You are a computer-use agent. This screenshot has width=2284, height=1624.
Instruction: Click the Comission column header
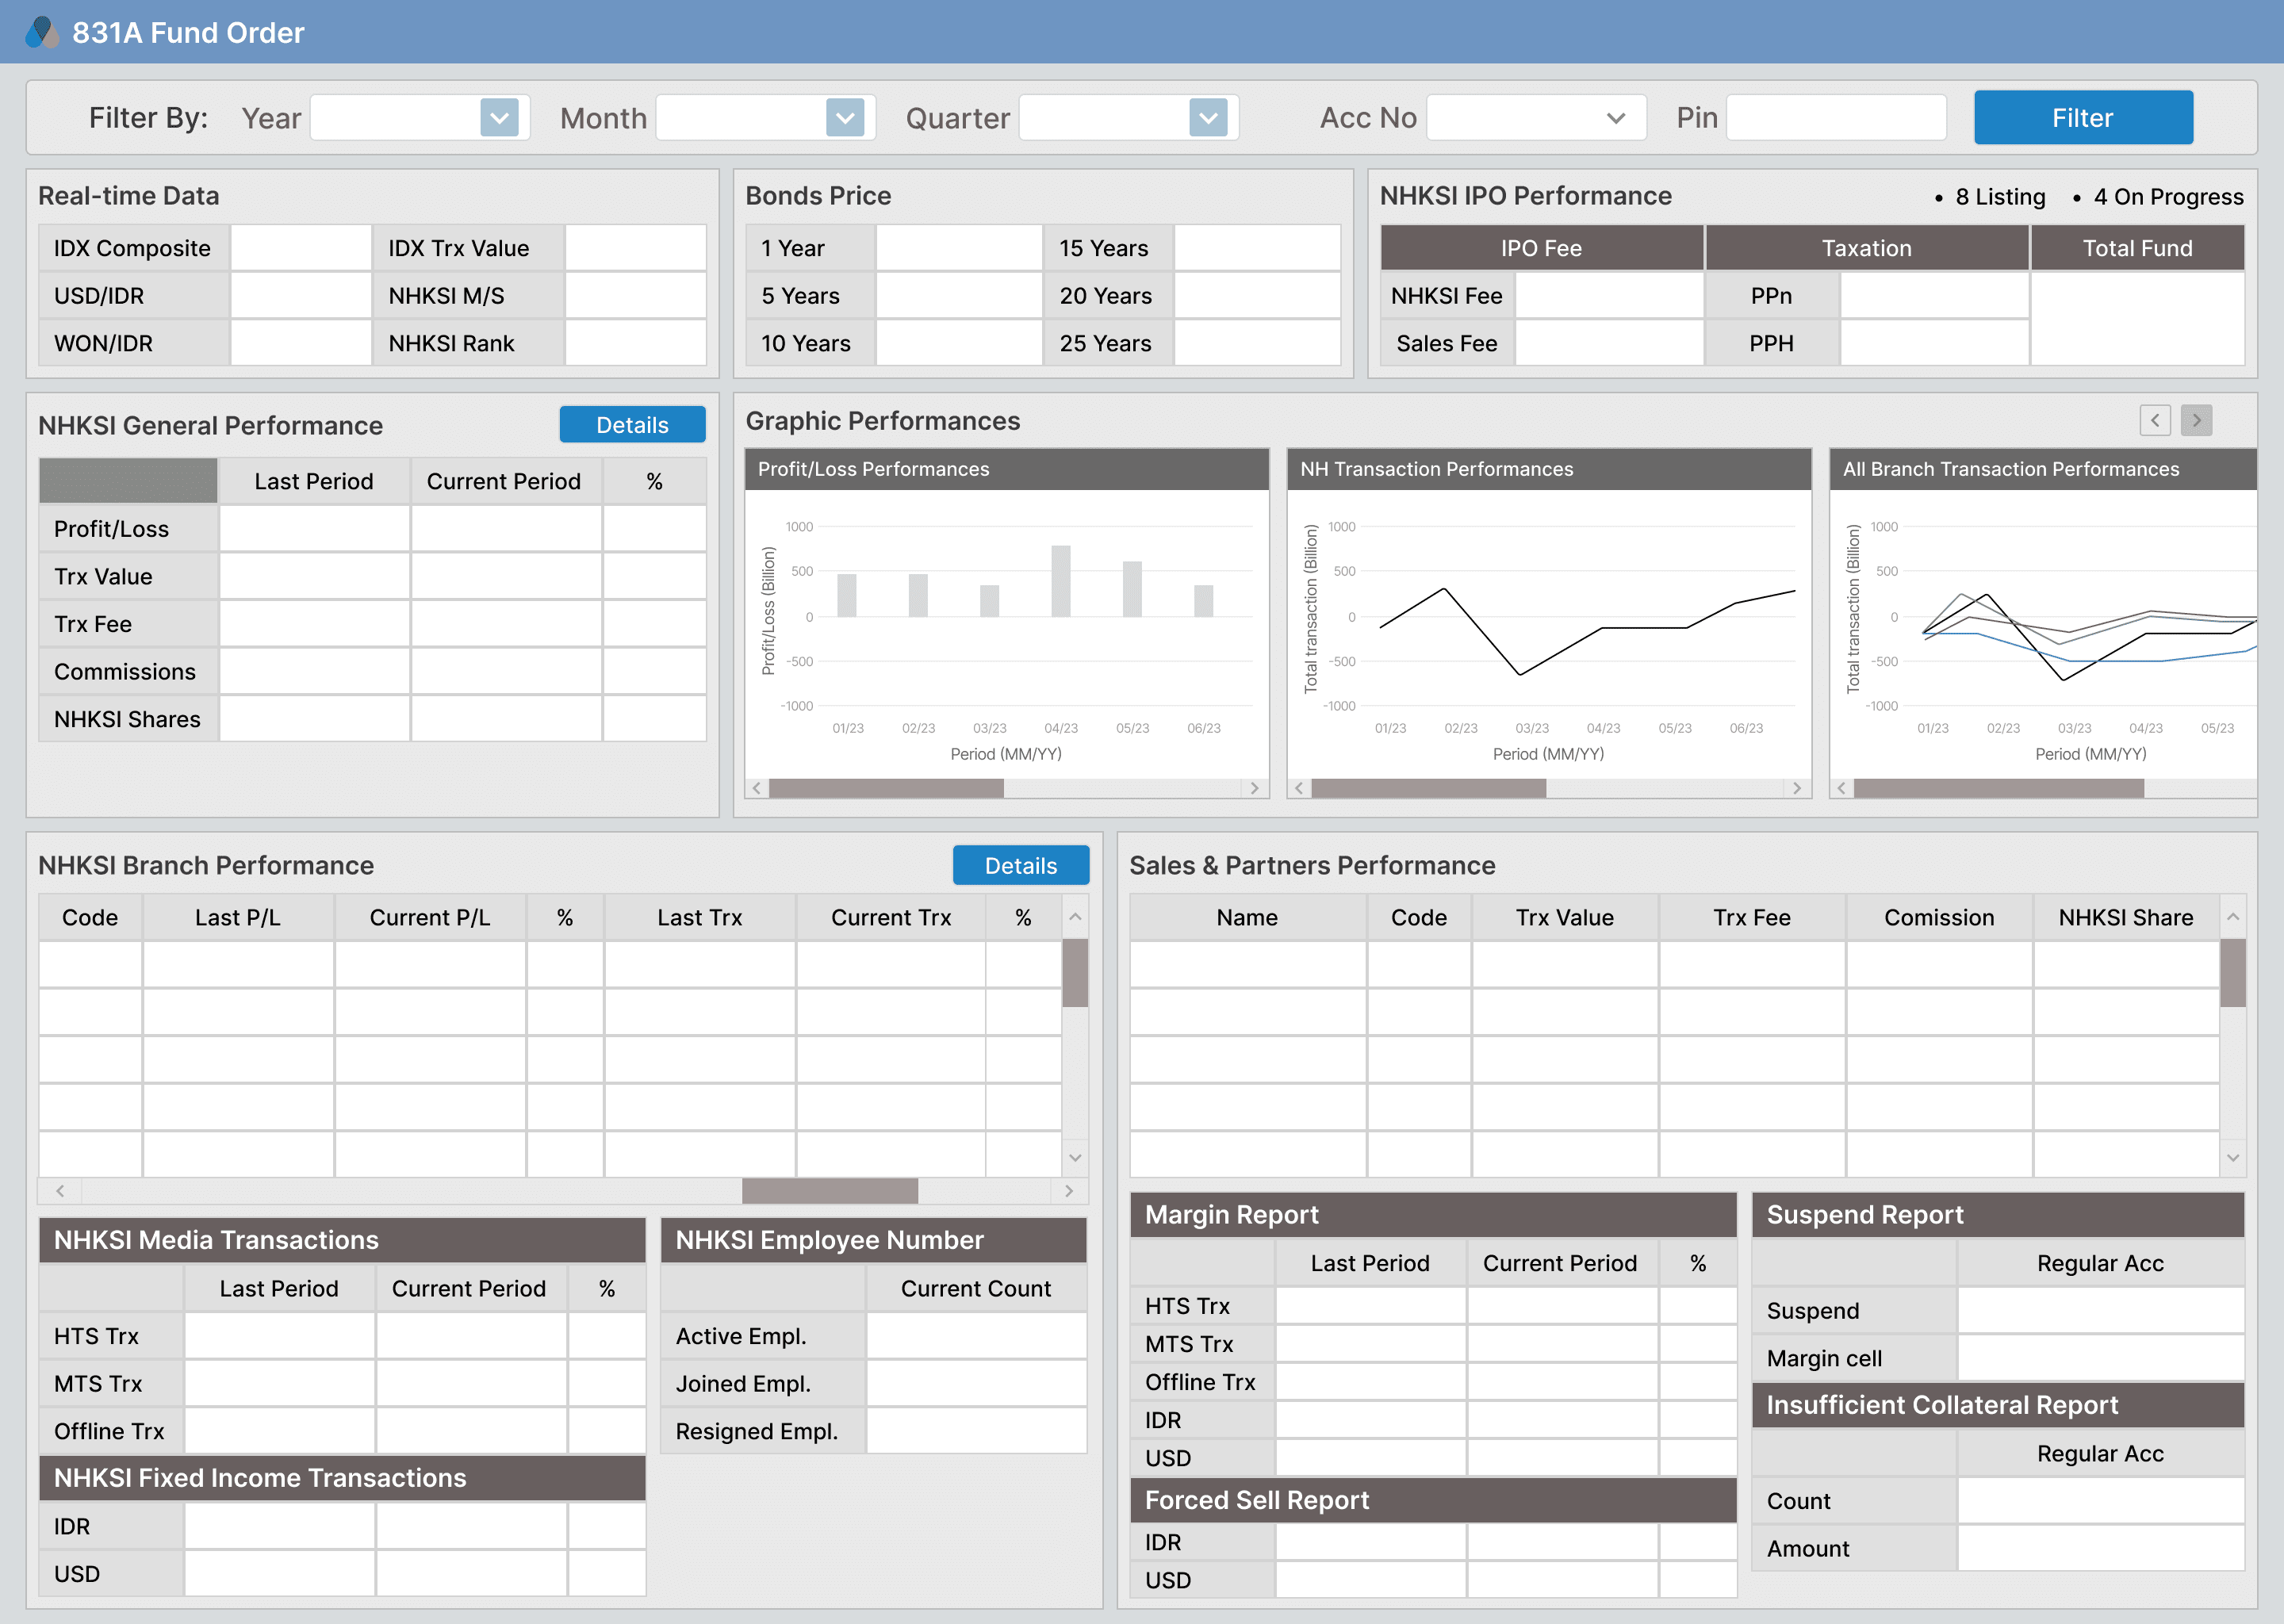point(1939,918)
